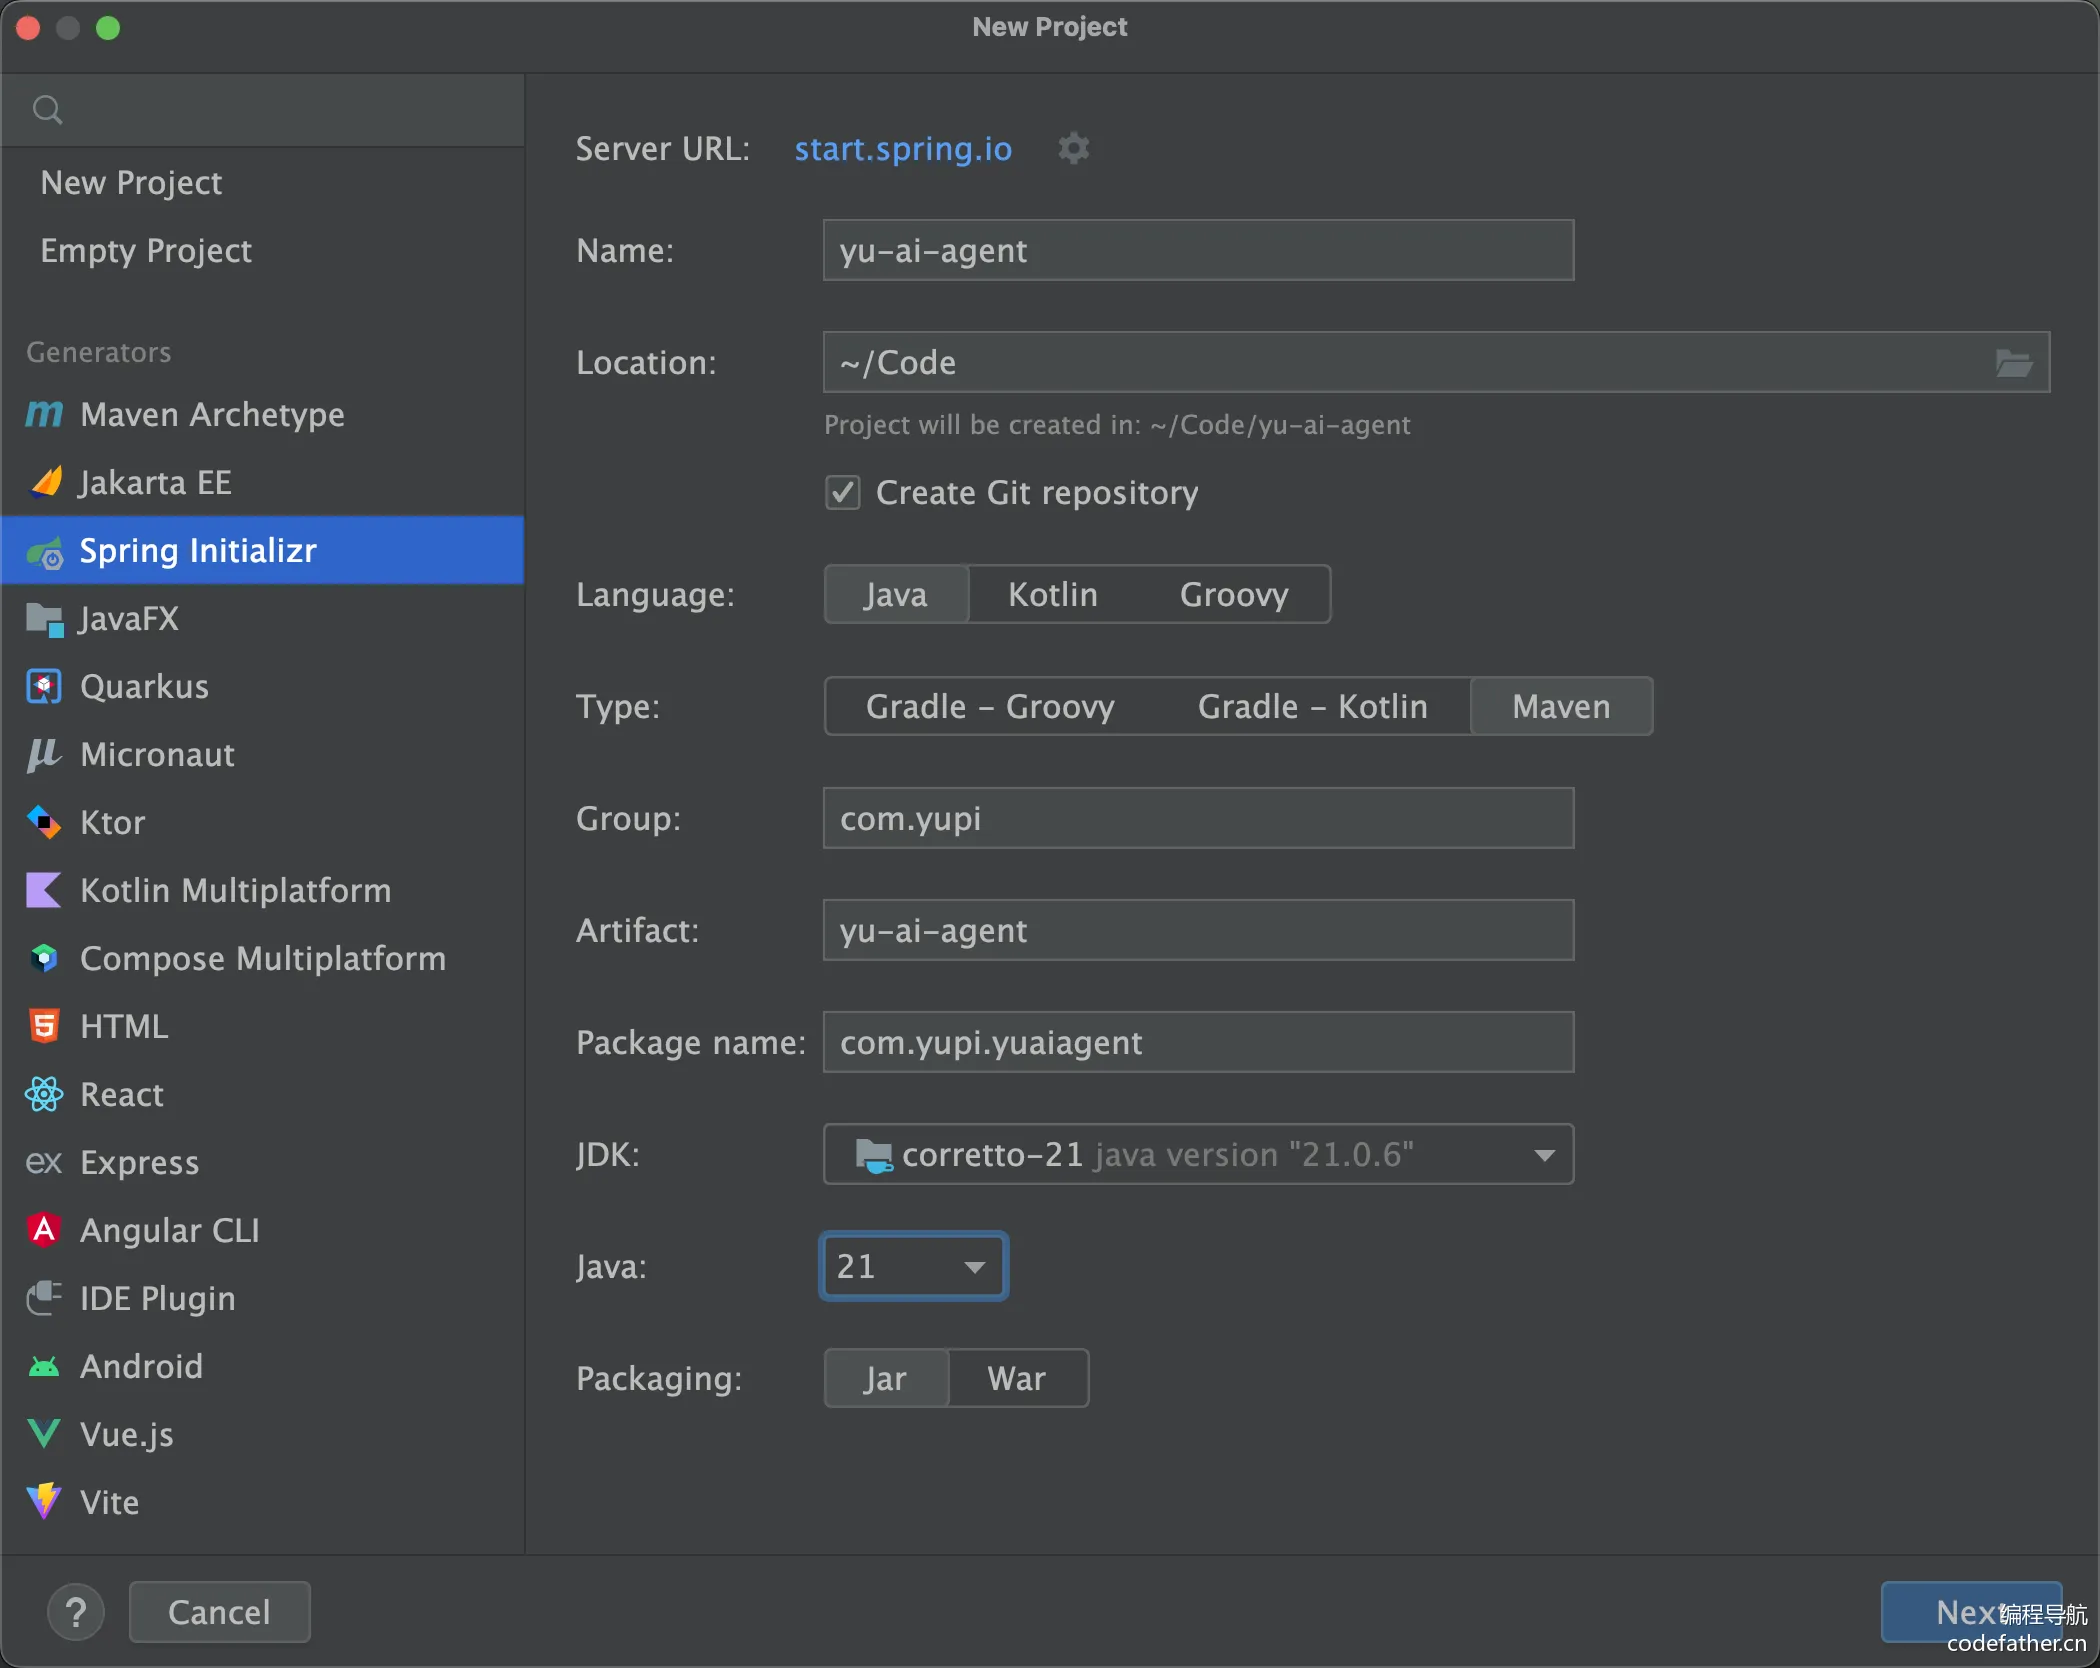Viewport: 2100px width, 1668px height.
Task: Select the Ktor generator label
Action: [x=112, y=823]
